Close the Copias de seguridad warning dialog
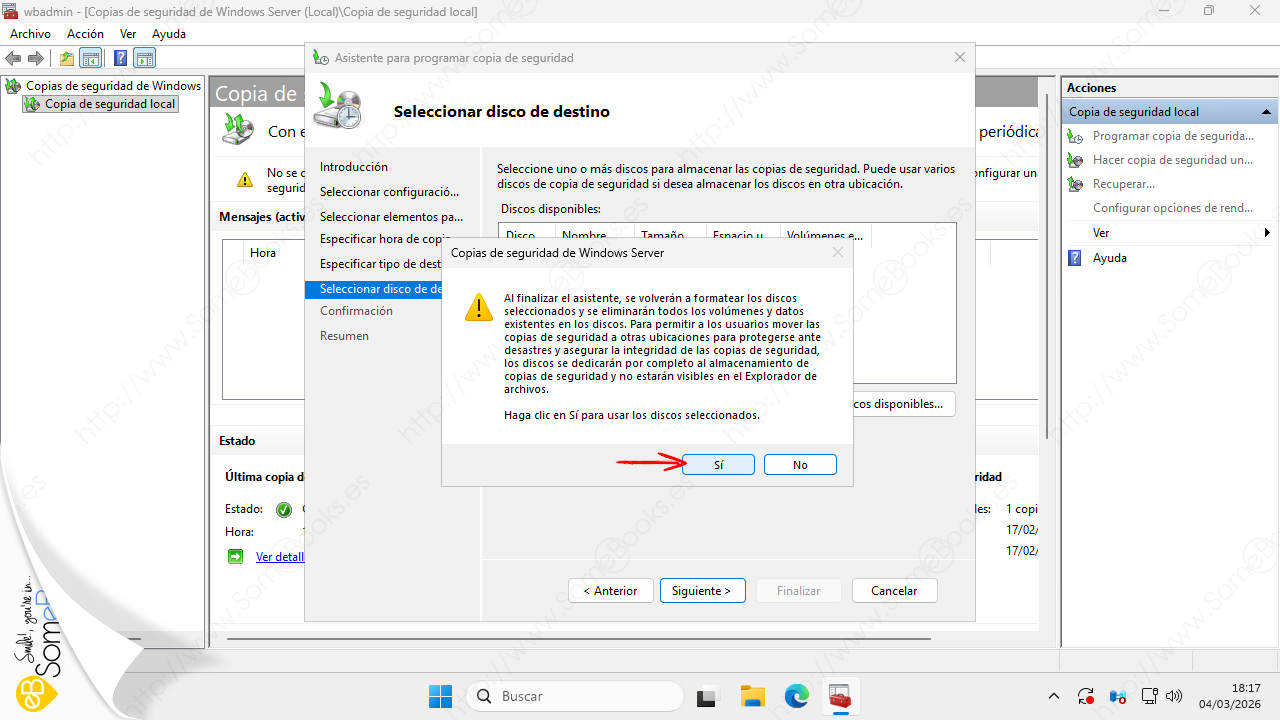 point(838,253)
